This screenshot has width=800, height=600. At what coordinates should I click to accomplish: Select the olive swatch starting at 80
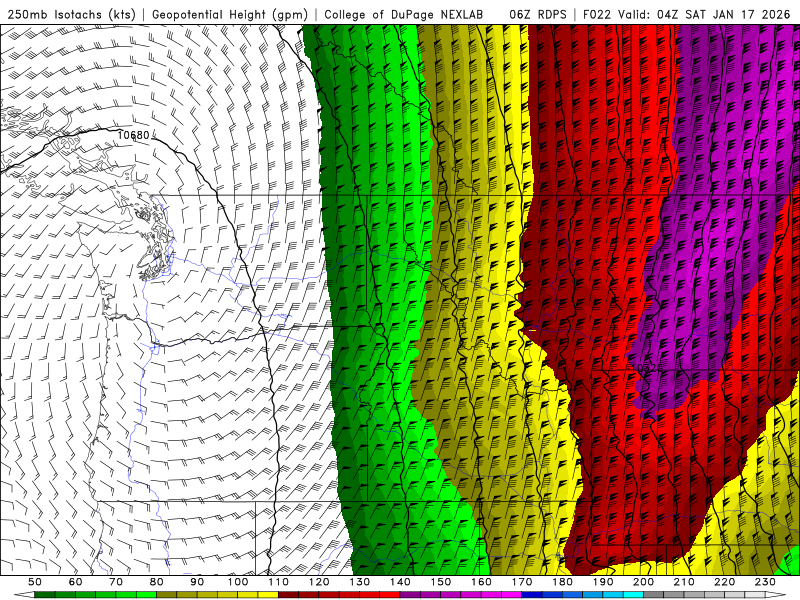[x=166, y=594]
